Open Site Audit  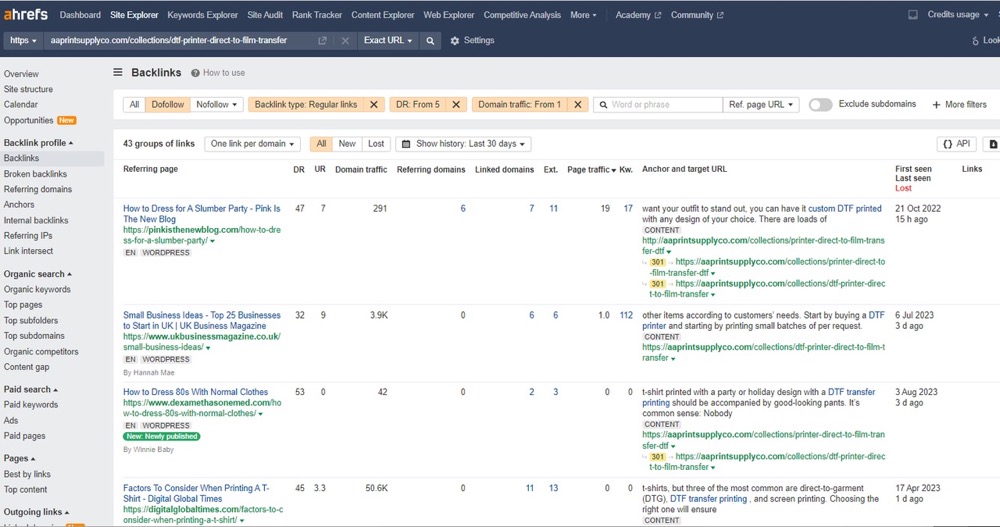pyautogui.click(x=265, y=15)
